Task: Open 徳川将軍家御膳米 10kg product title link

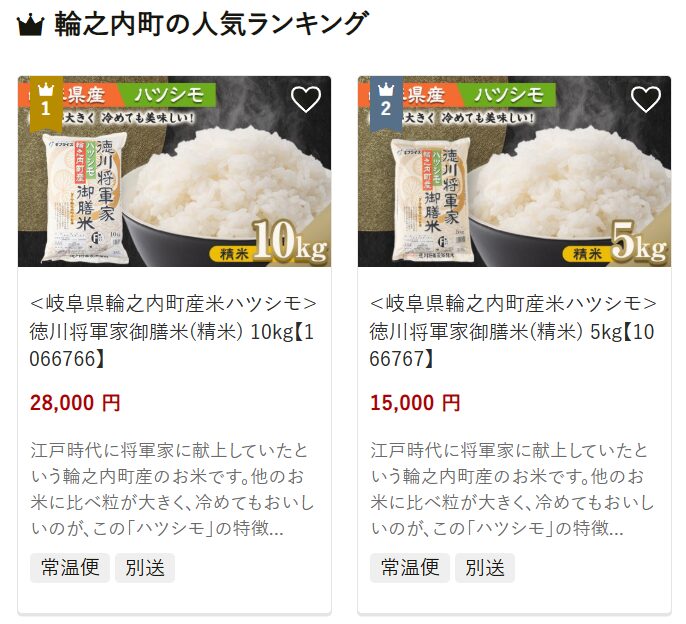Action: (x=173, y=332)
